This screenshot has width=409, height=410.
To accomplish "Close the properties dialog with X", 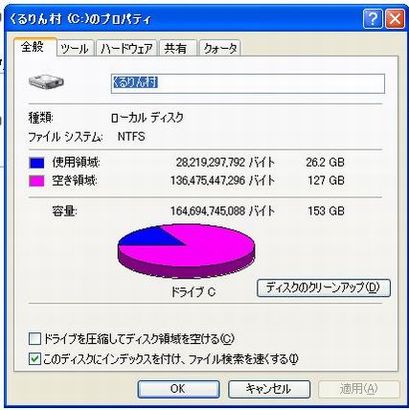I will click(395, 19).
